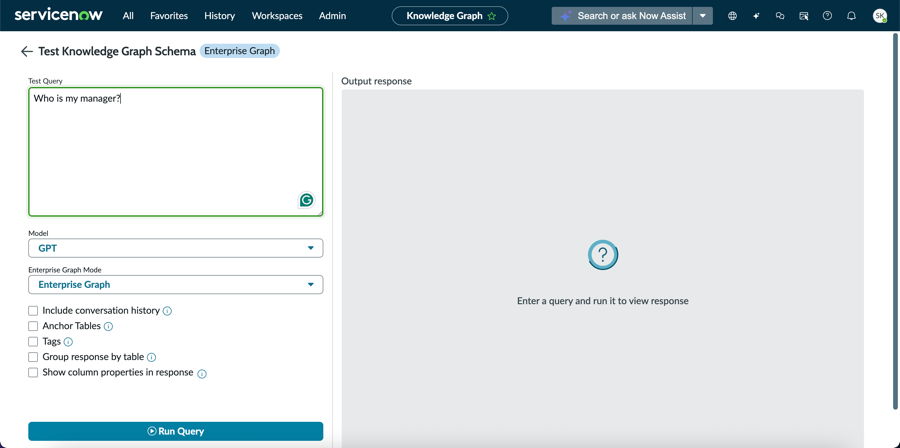Click the Run Query button
Screen dimensions: 900x448
[176, 431]
